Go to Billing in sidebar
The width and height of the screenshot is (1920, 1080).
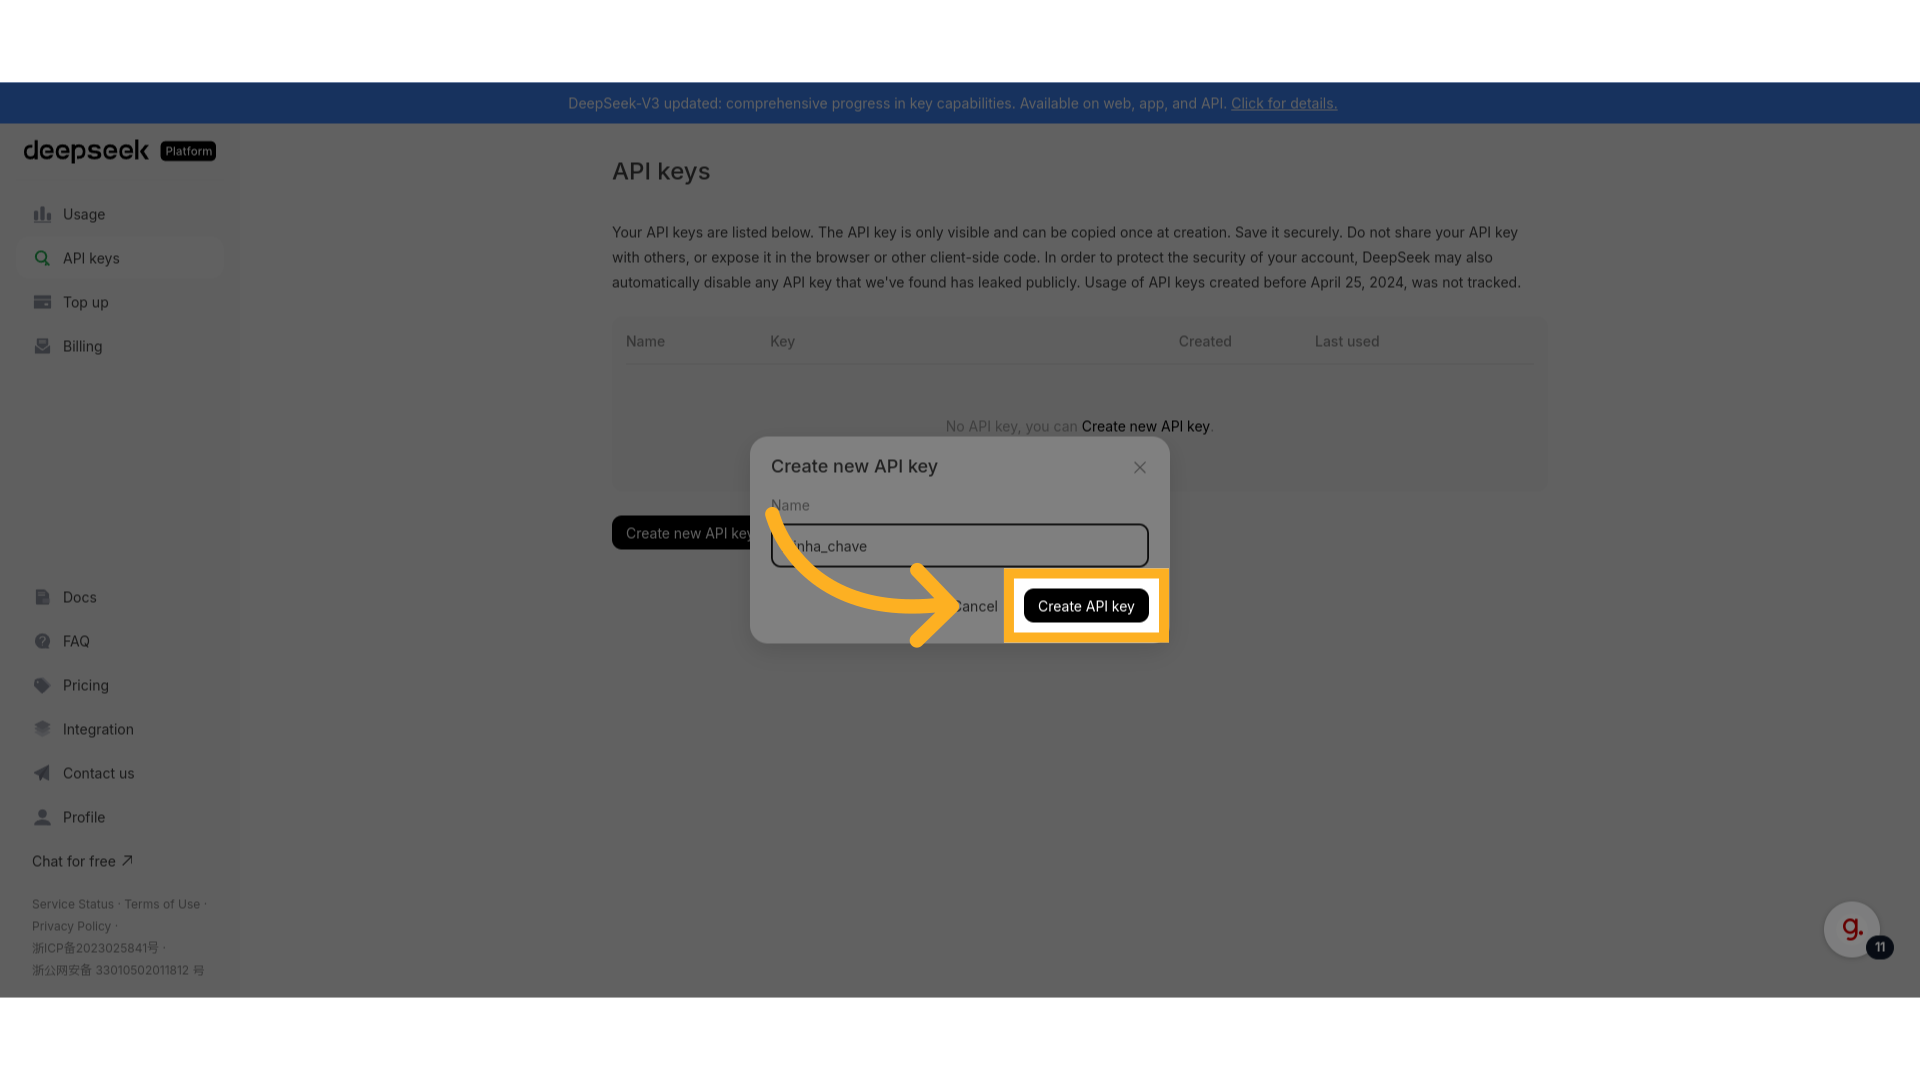119,346
